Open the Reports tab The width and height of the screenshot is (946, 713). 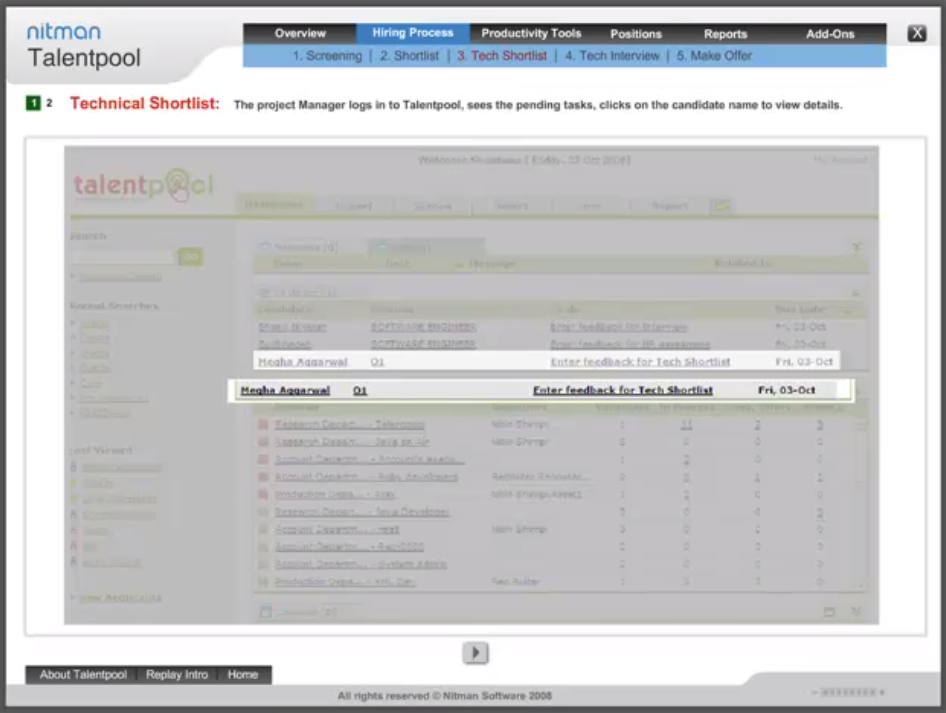[x=725, y=34]
